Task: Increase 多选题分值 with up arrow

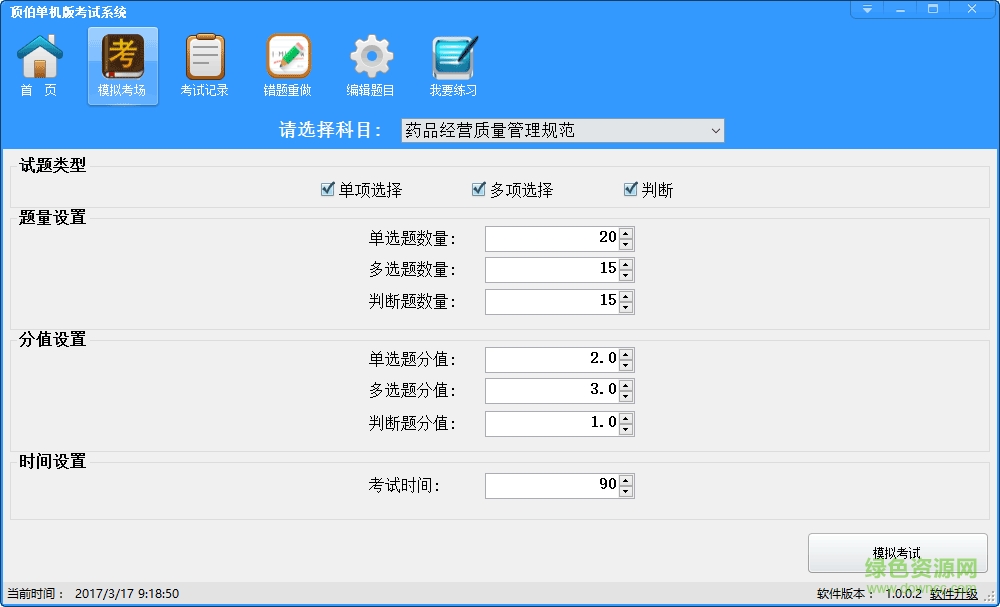Action: [626, 386]
